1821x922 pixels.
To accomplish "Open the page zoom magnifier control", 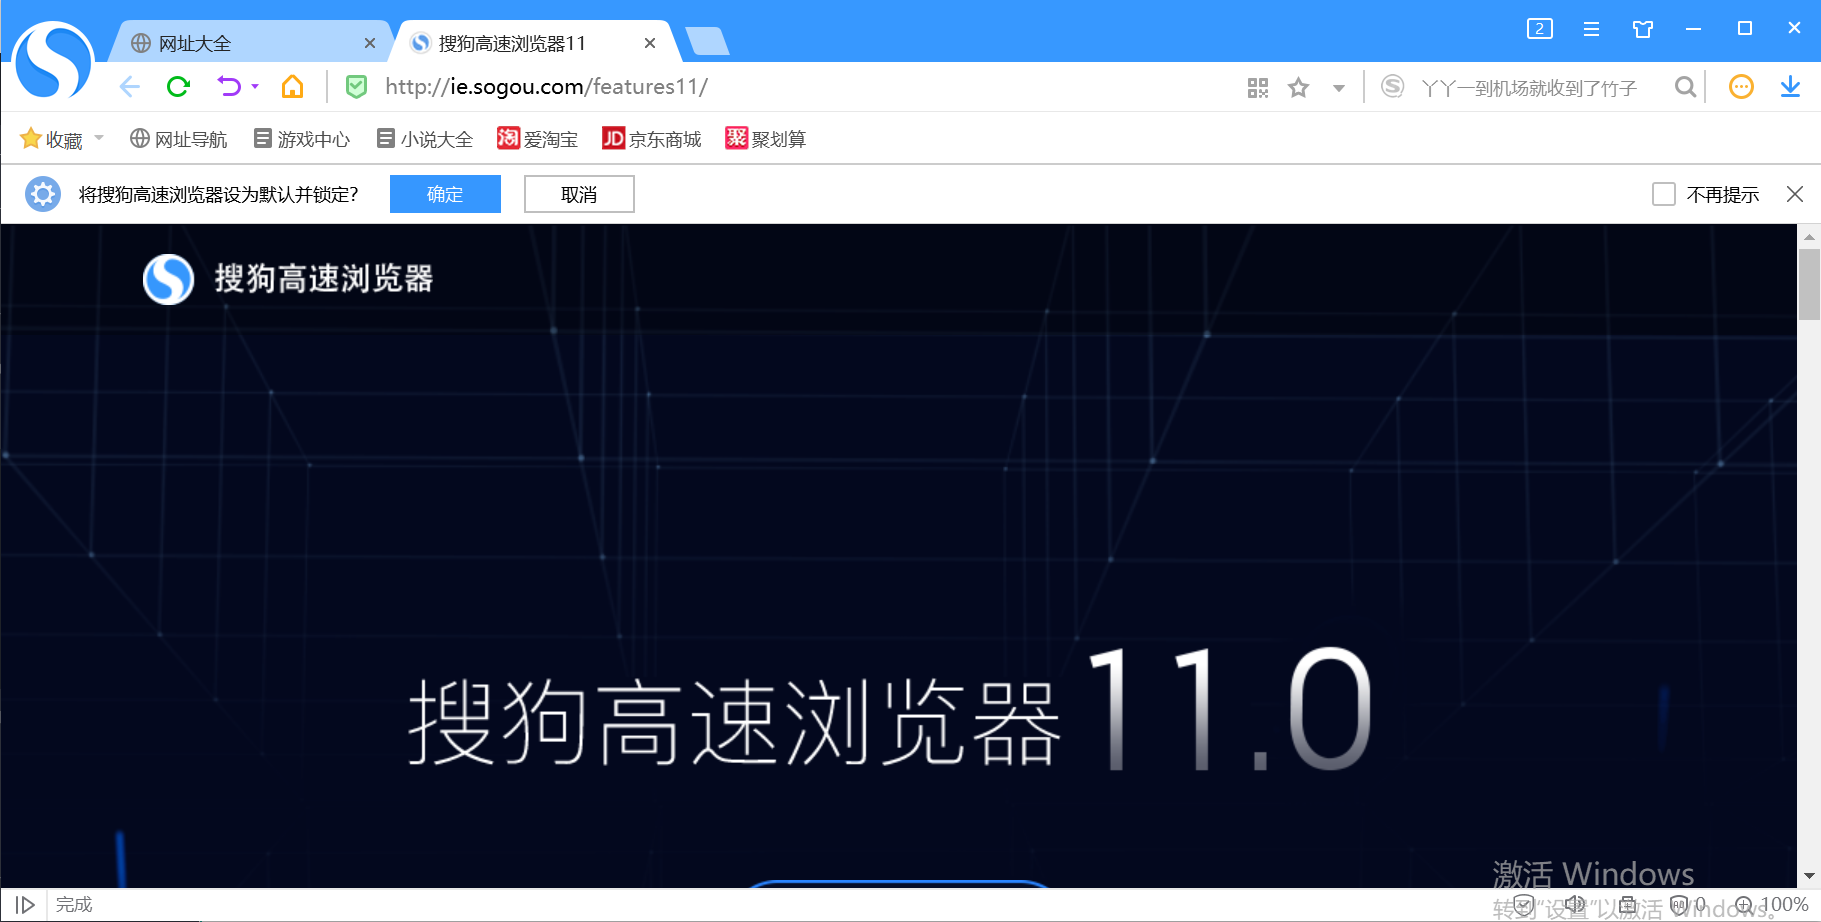I will (1744, 905).
